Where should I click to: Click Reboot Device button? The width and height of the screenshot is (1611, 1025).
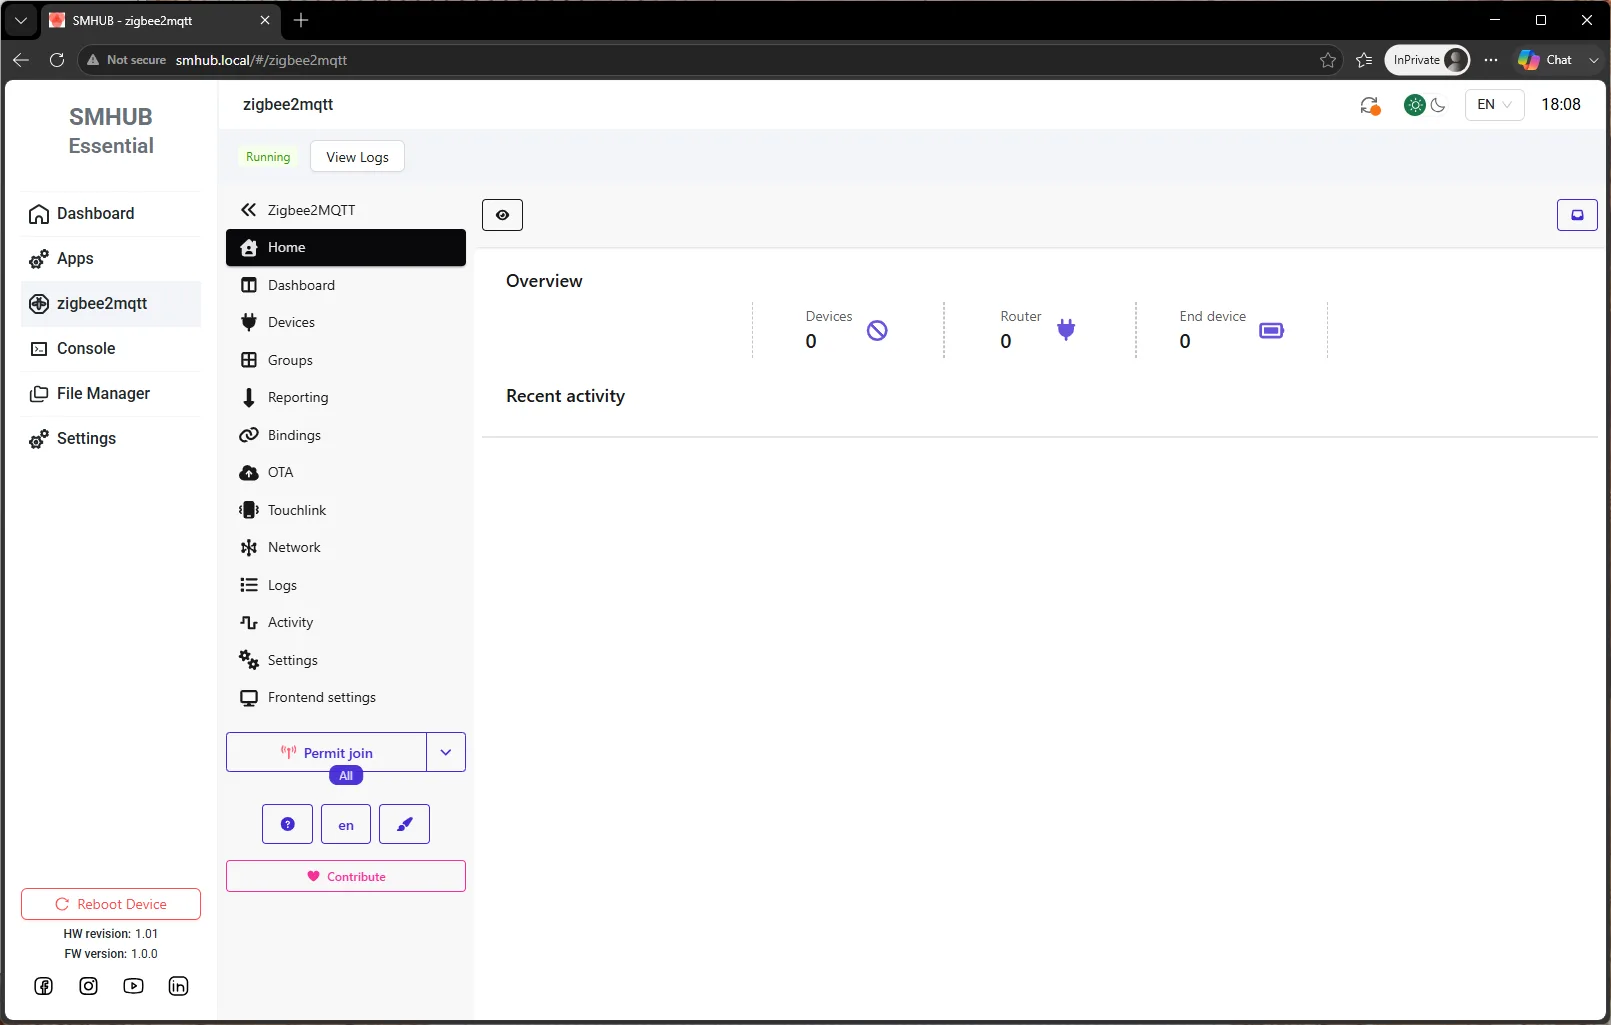(111, 904)
